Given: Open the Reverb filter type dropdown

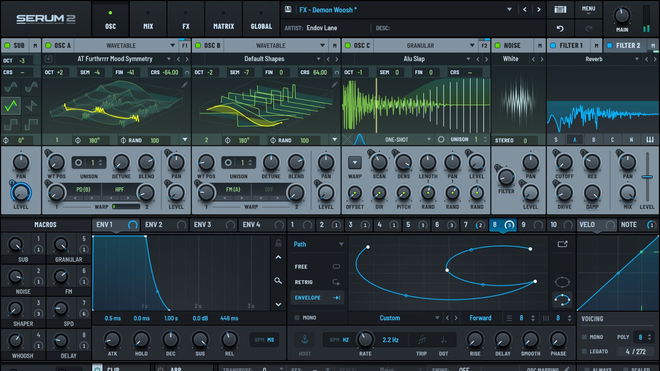Looking at the screenshot, I should [x=636, y=59].
